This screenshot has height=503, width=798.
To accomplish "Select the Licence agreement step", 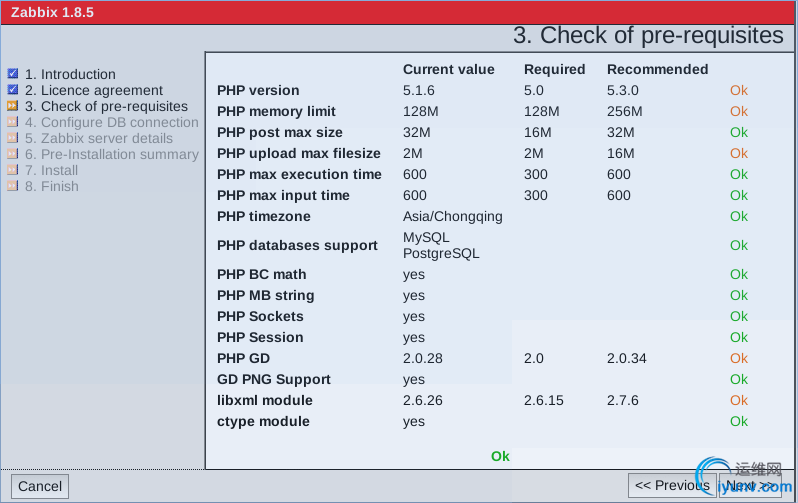I will click(x=93, y=90).
